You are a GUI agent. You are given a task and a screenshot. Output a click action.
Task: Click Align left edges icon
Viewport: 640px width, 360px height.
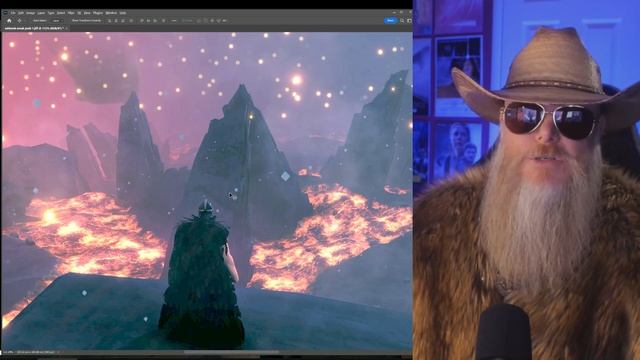click(x=109, y=21)
